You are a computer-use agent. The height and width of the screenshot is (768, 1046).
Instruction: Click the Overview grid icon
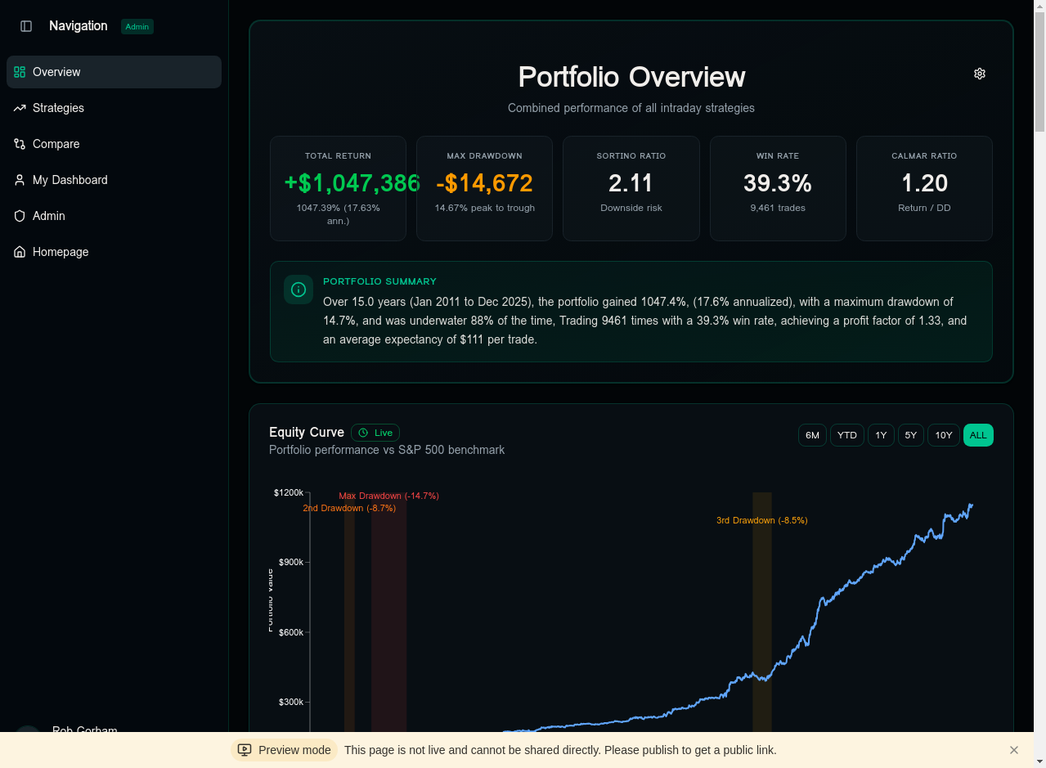[x=20, y=72]
